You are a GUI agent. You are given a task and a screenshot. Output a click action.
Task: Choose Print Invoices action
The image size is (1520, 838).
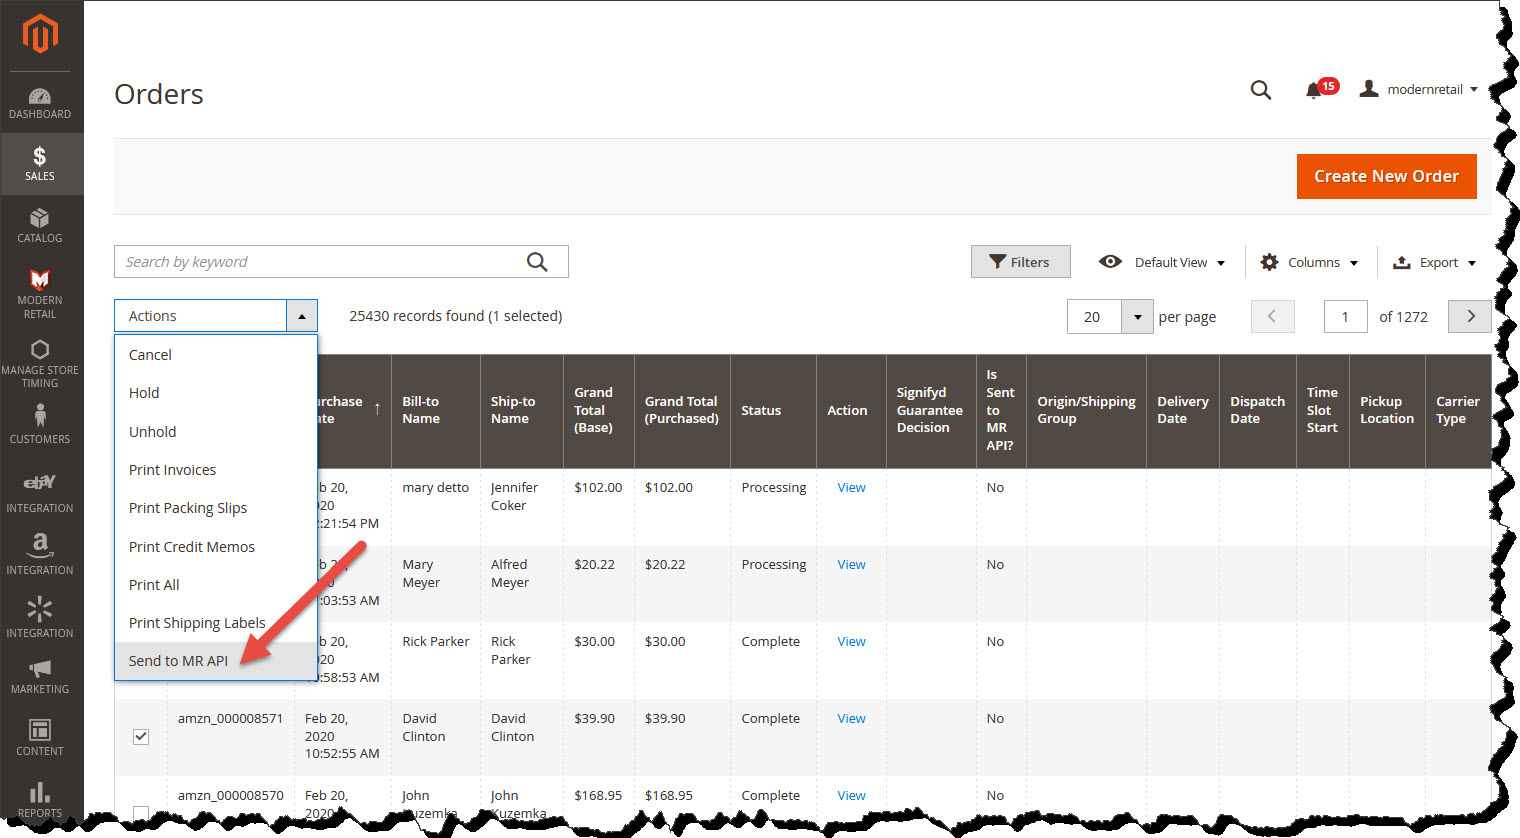point(216,470)
